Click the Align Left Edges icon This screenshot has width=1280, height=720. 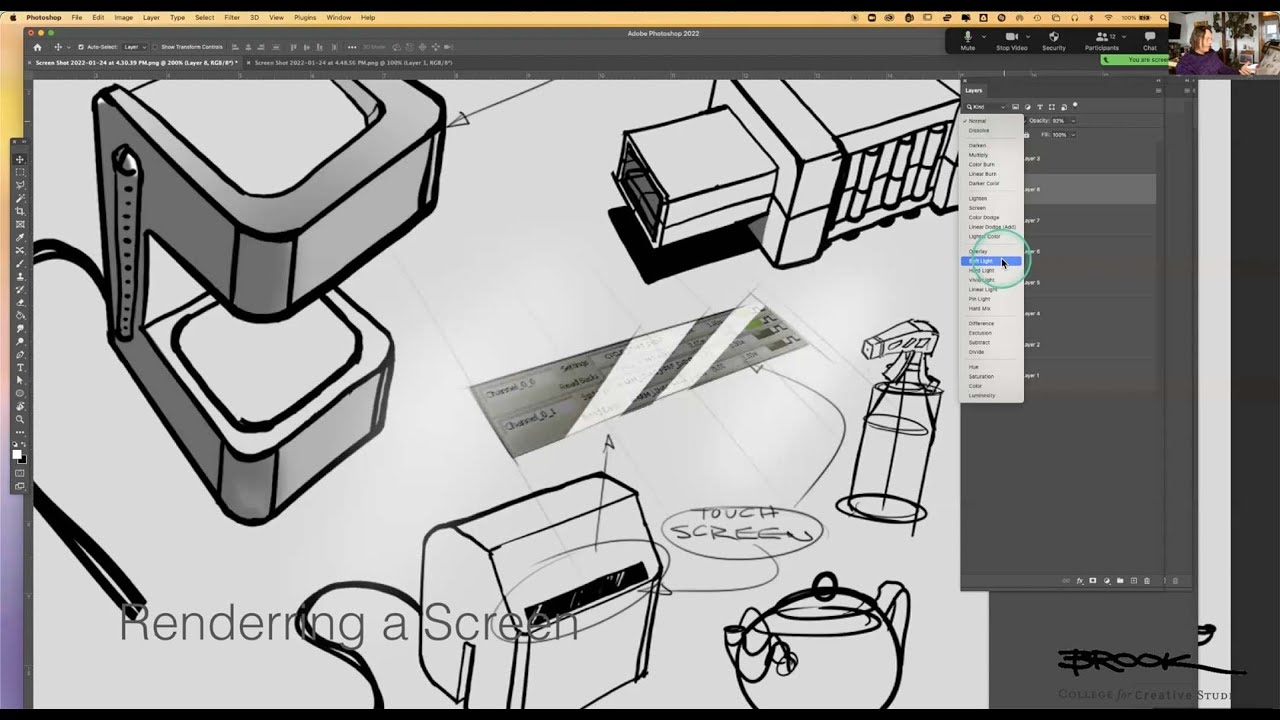(x=235, y=47)
